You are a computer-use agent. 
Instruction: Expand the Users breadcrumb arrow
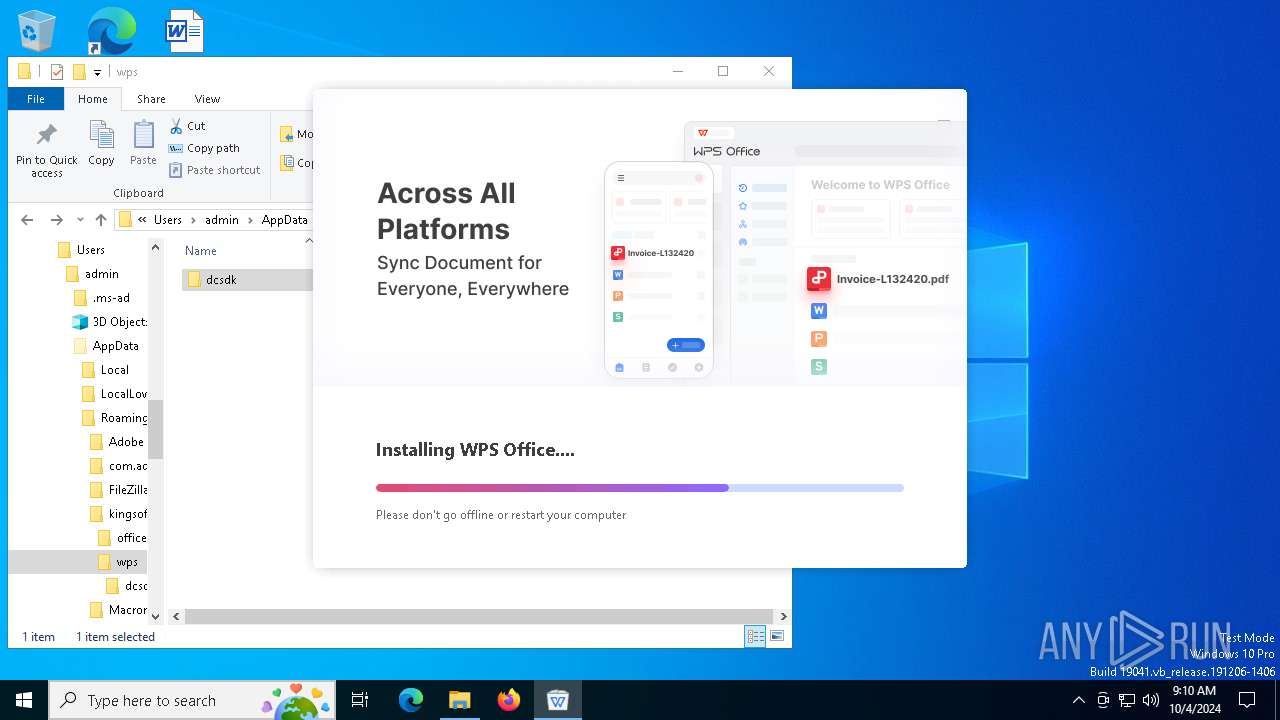[x=194, y=220]
